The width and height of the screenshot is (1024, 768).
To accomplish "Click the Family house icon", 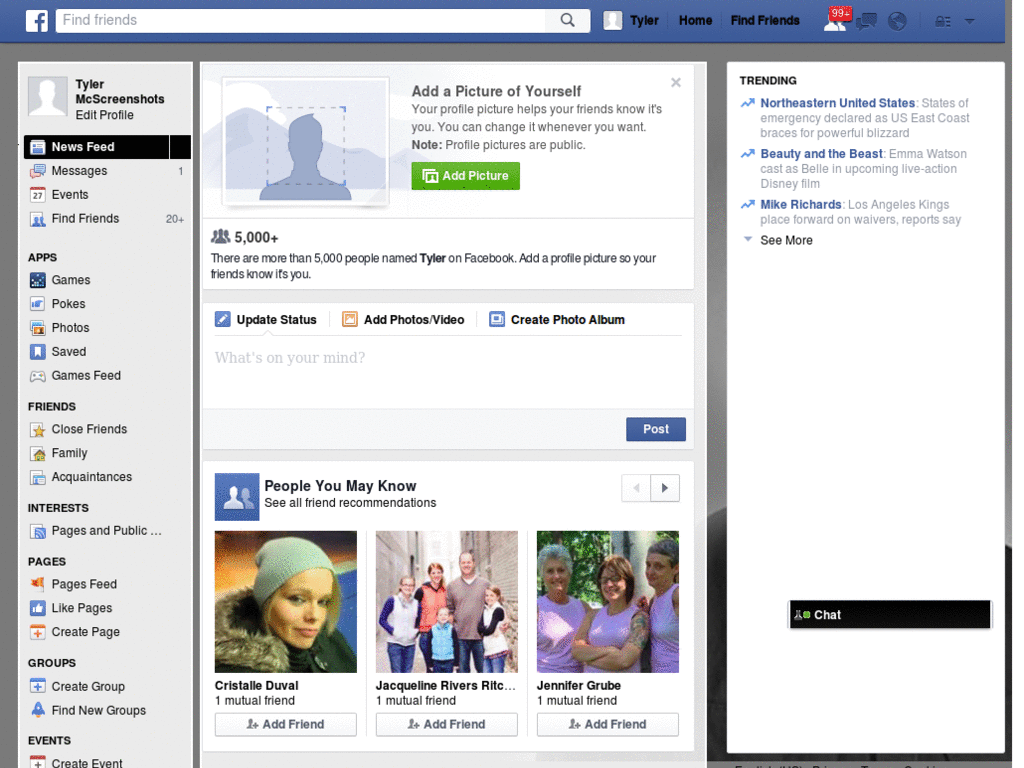I will click(x=38, y=453).
